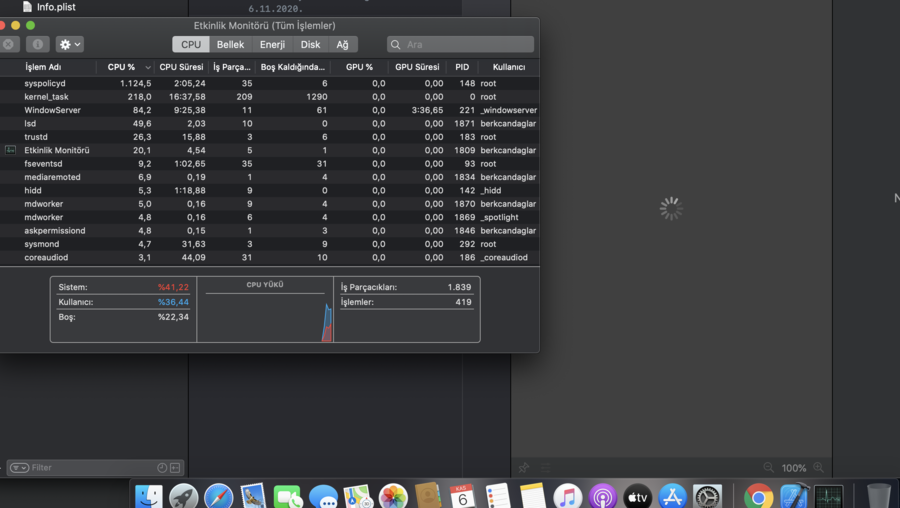900x508 pixels.
Task: Open the Enerji tab
Action: point(272,44)
